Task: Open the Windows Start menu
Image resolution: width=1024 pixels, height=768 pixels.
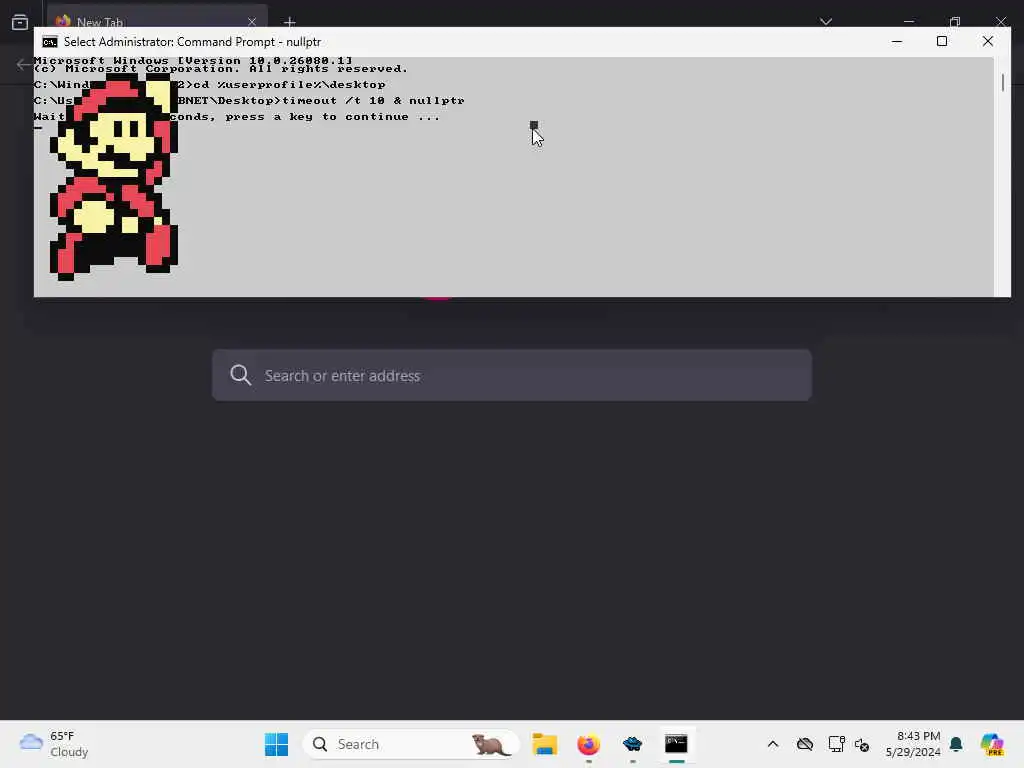Action: coord(276,744)
